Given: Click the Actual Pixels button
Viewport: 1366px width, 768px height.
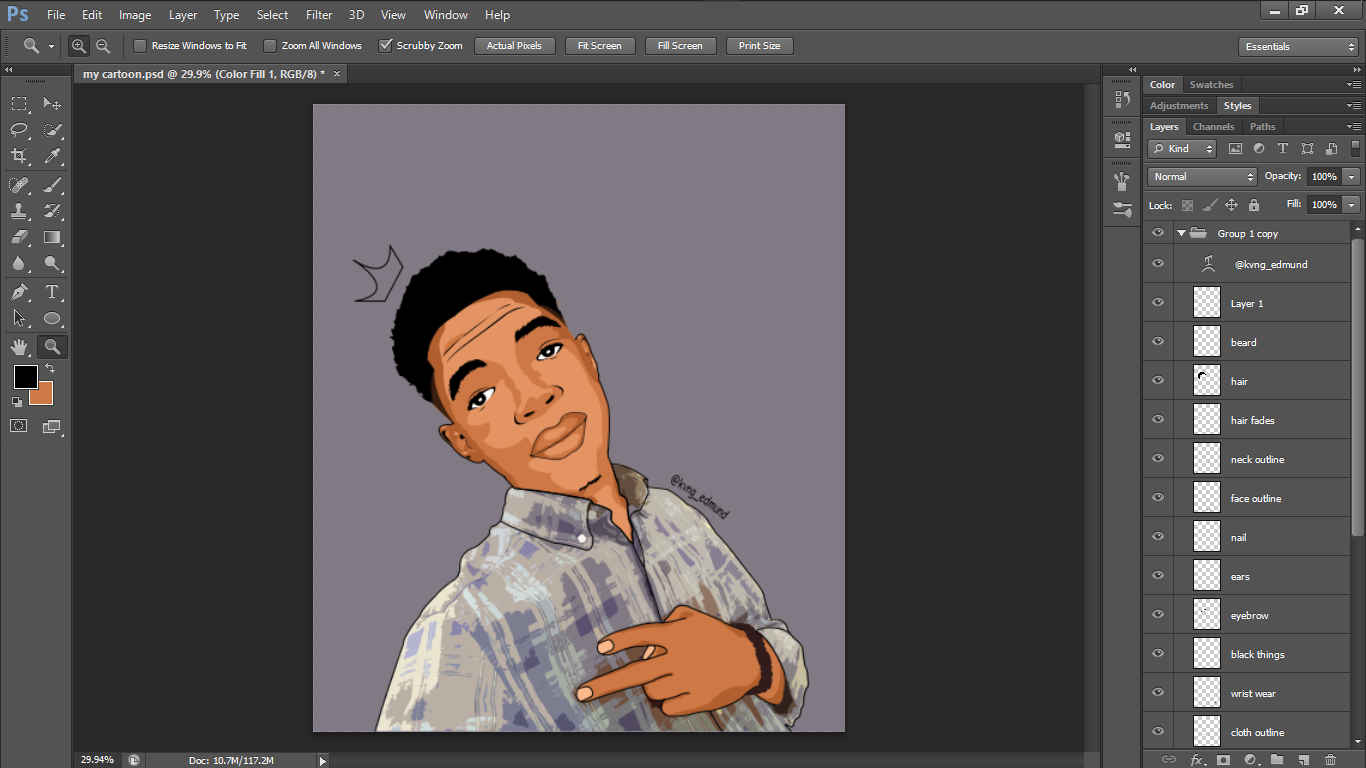Looking at the screenshot, I should click(x=514, y=46).
